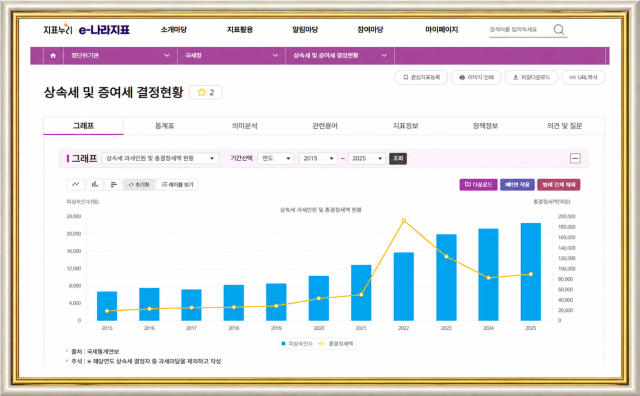
Task: Click the 2024 line data point
Action: coord(489,278)
